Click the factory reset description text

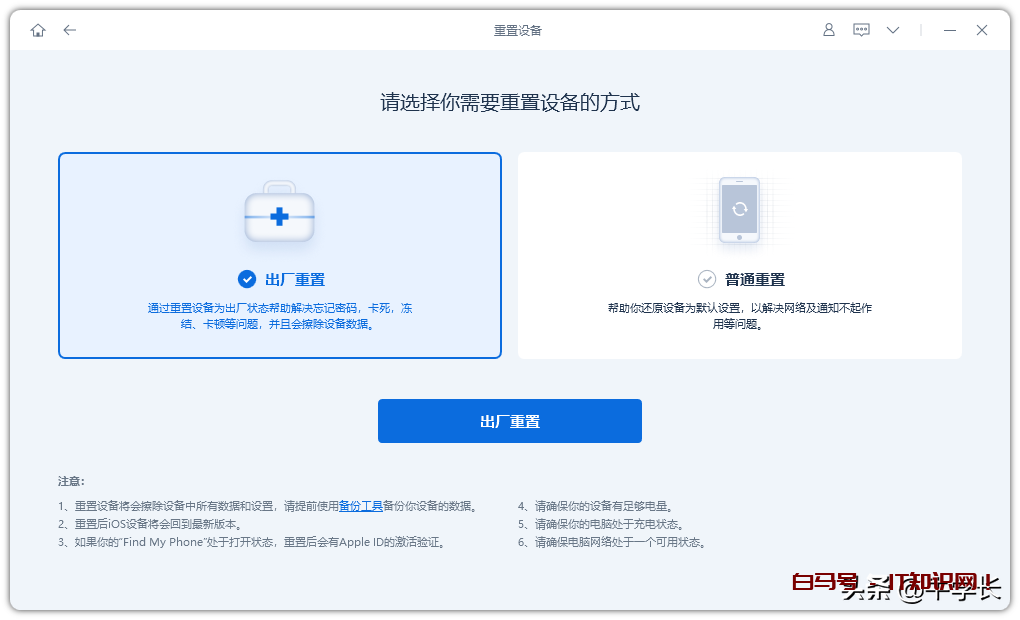(x=280, y=316)
